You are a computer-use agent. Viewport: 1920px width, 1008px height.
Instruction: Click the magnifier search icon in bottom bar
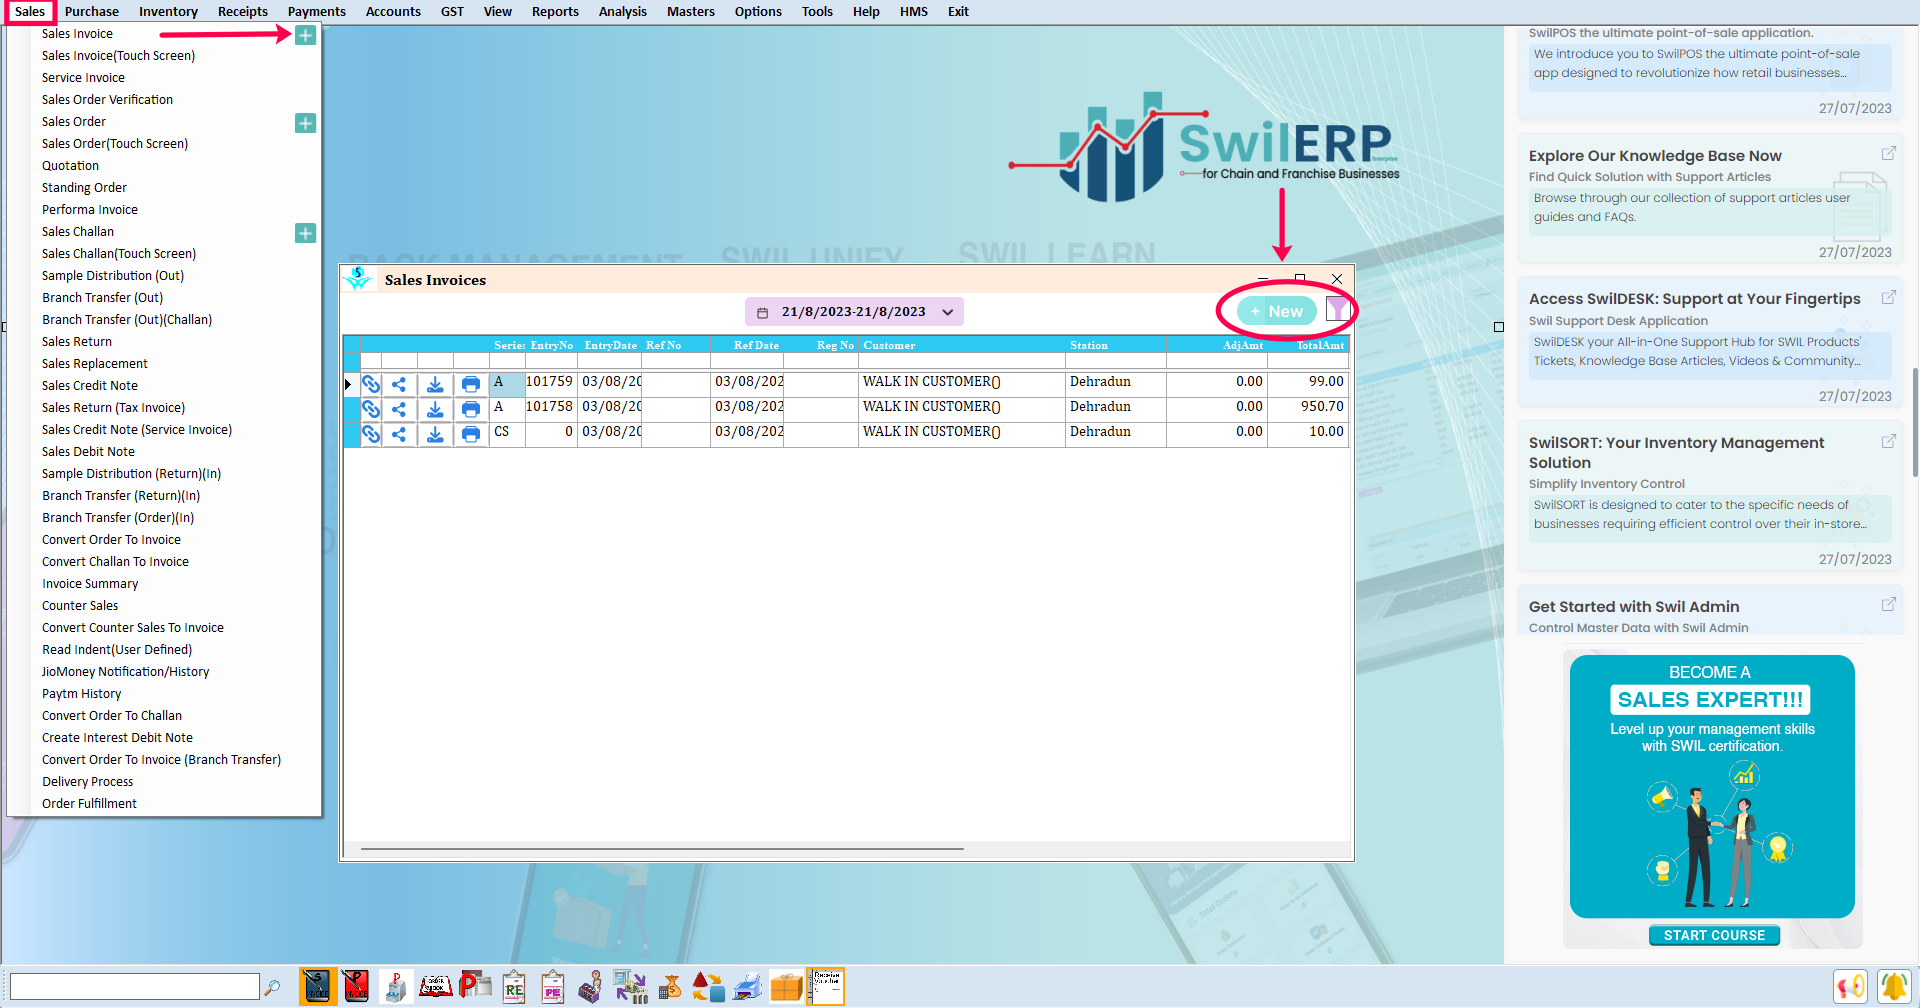pos(271,987)
